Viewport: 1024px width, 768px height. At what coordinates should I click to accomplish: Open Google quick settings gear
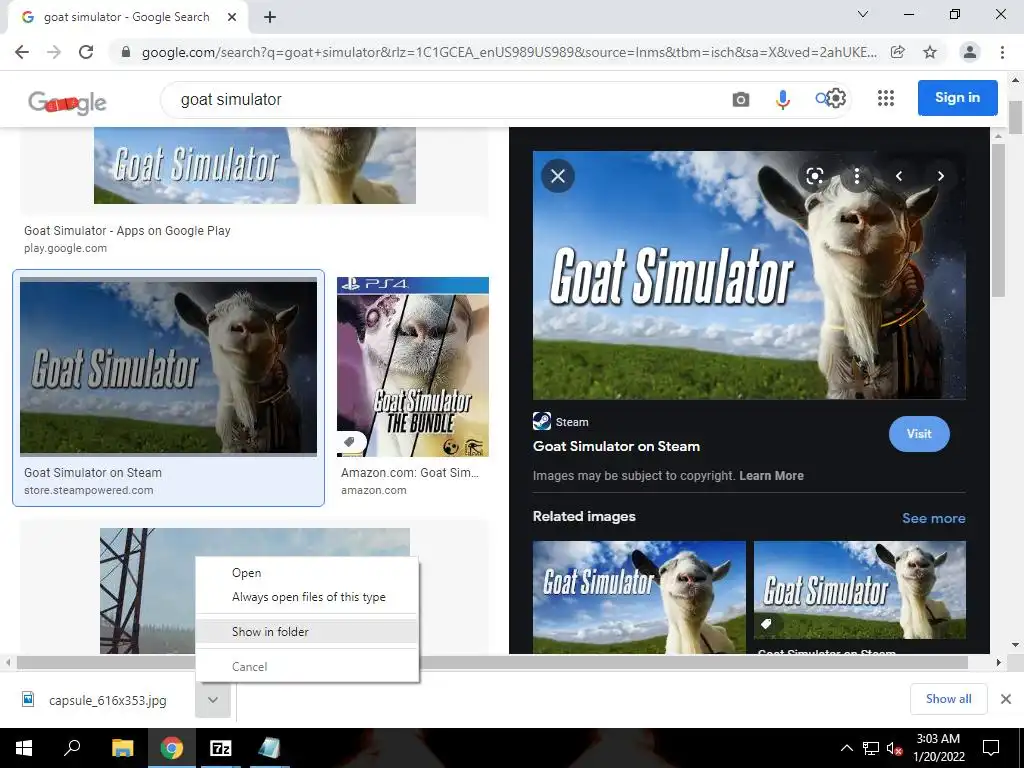tap(837, 98)
